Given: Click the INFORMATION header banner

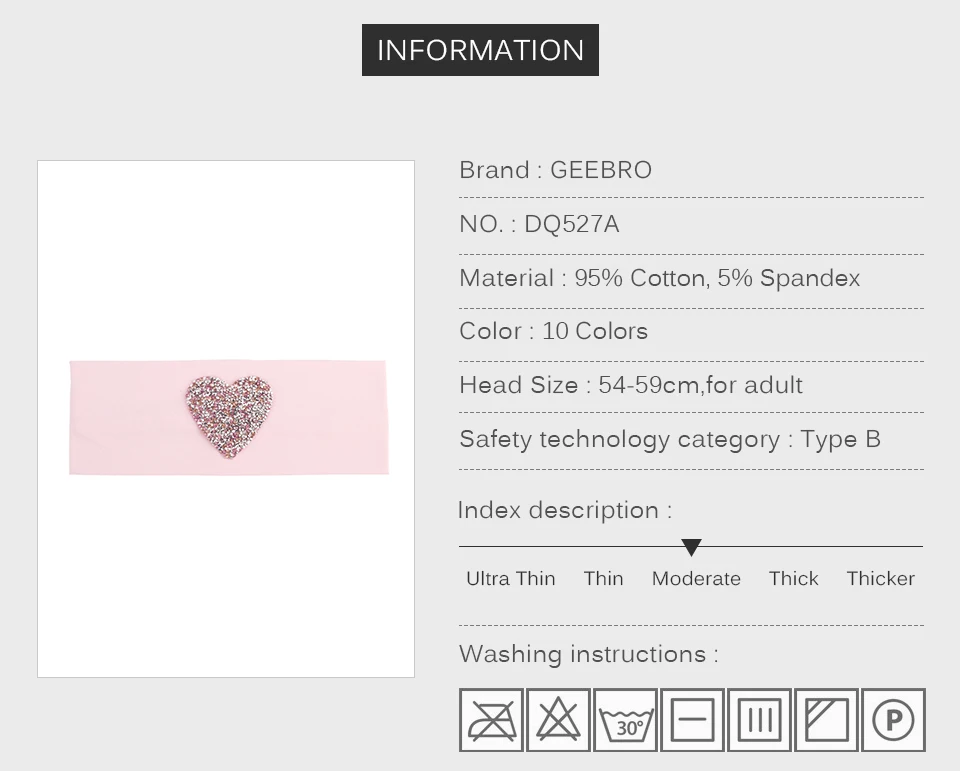Looking at the screenshot, I should pos(480,50).
